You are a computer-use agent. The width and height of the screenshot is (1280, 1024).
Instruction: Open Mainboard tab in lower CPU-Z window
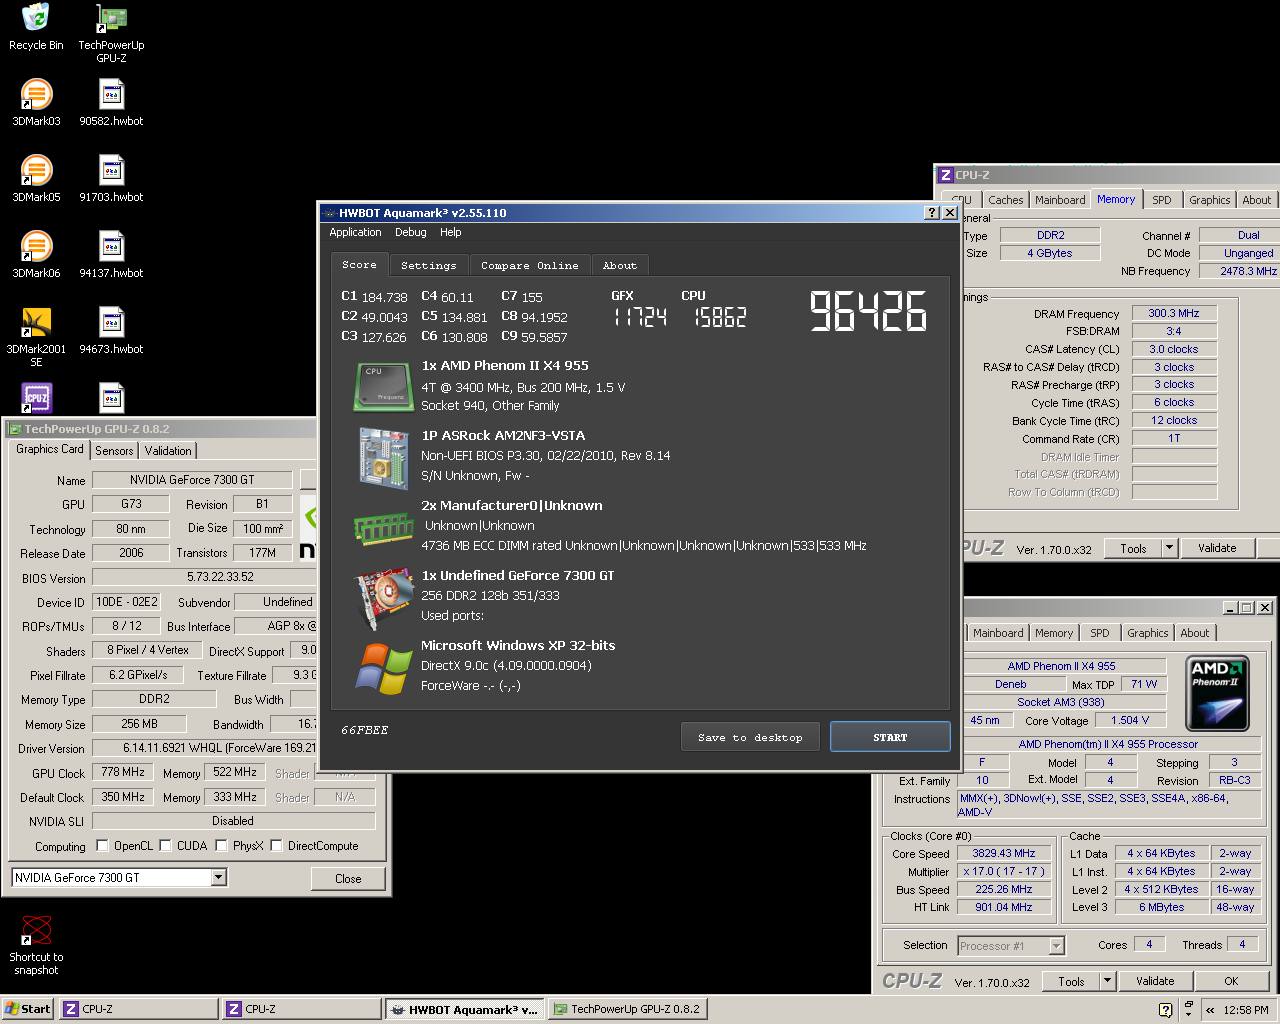pos(998,633)
